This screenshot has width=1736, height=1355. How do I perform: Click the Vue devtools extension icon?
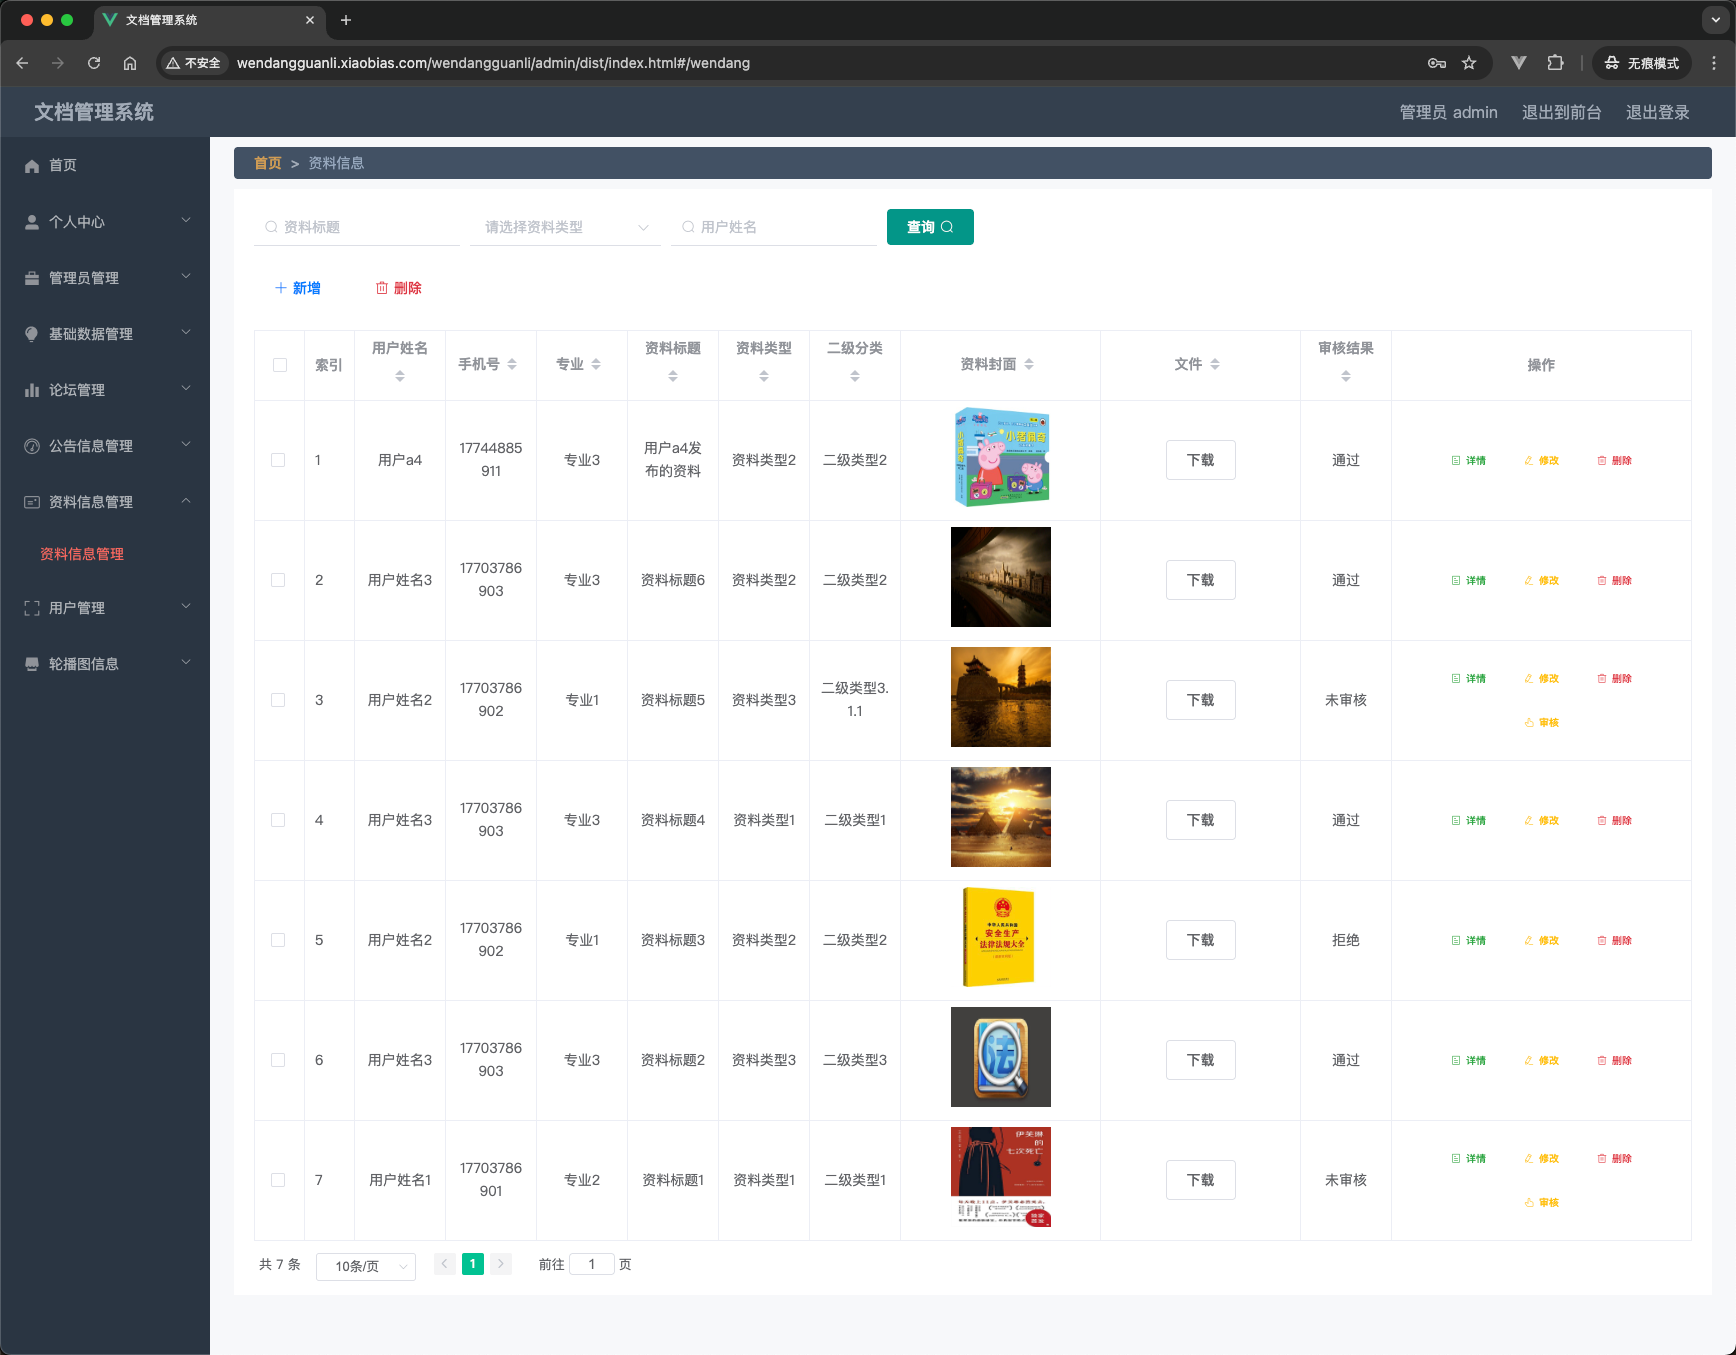click(1519, 63)
